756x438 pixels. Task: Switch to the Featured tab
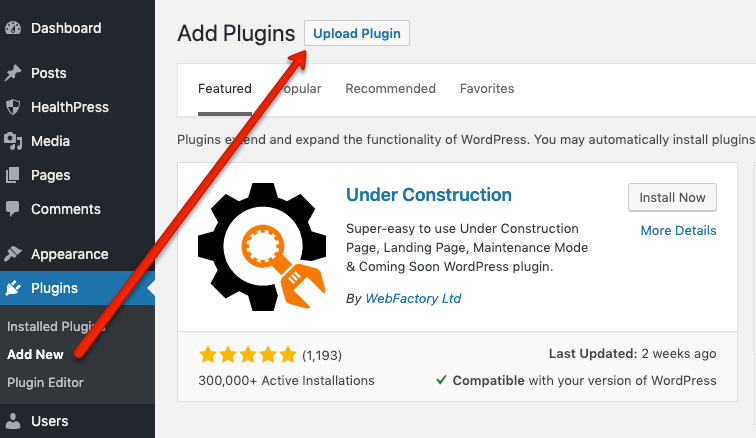pos(225,88)
